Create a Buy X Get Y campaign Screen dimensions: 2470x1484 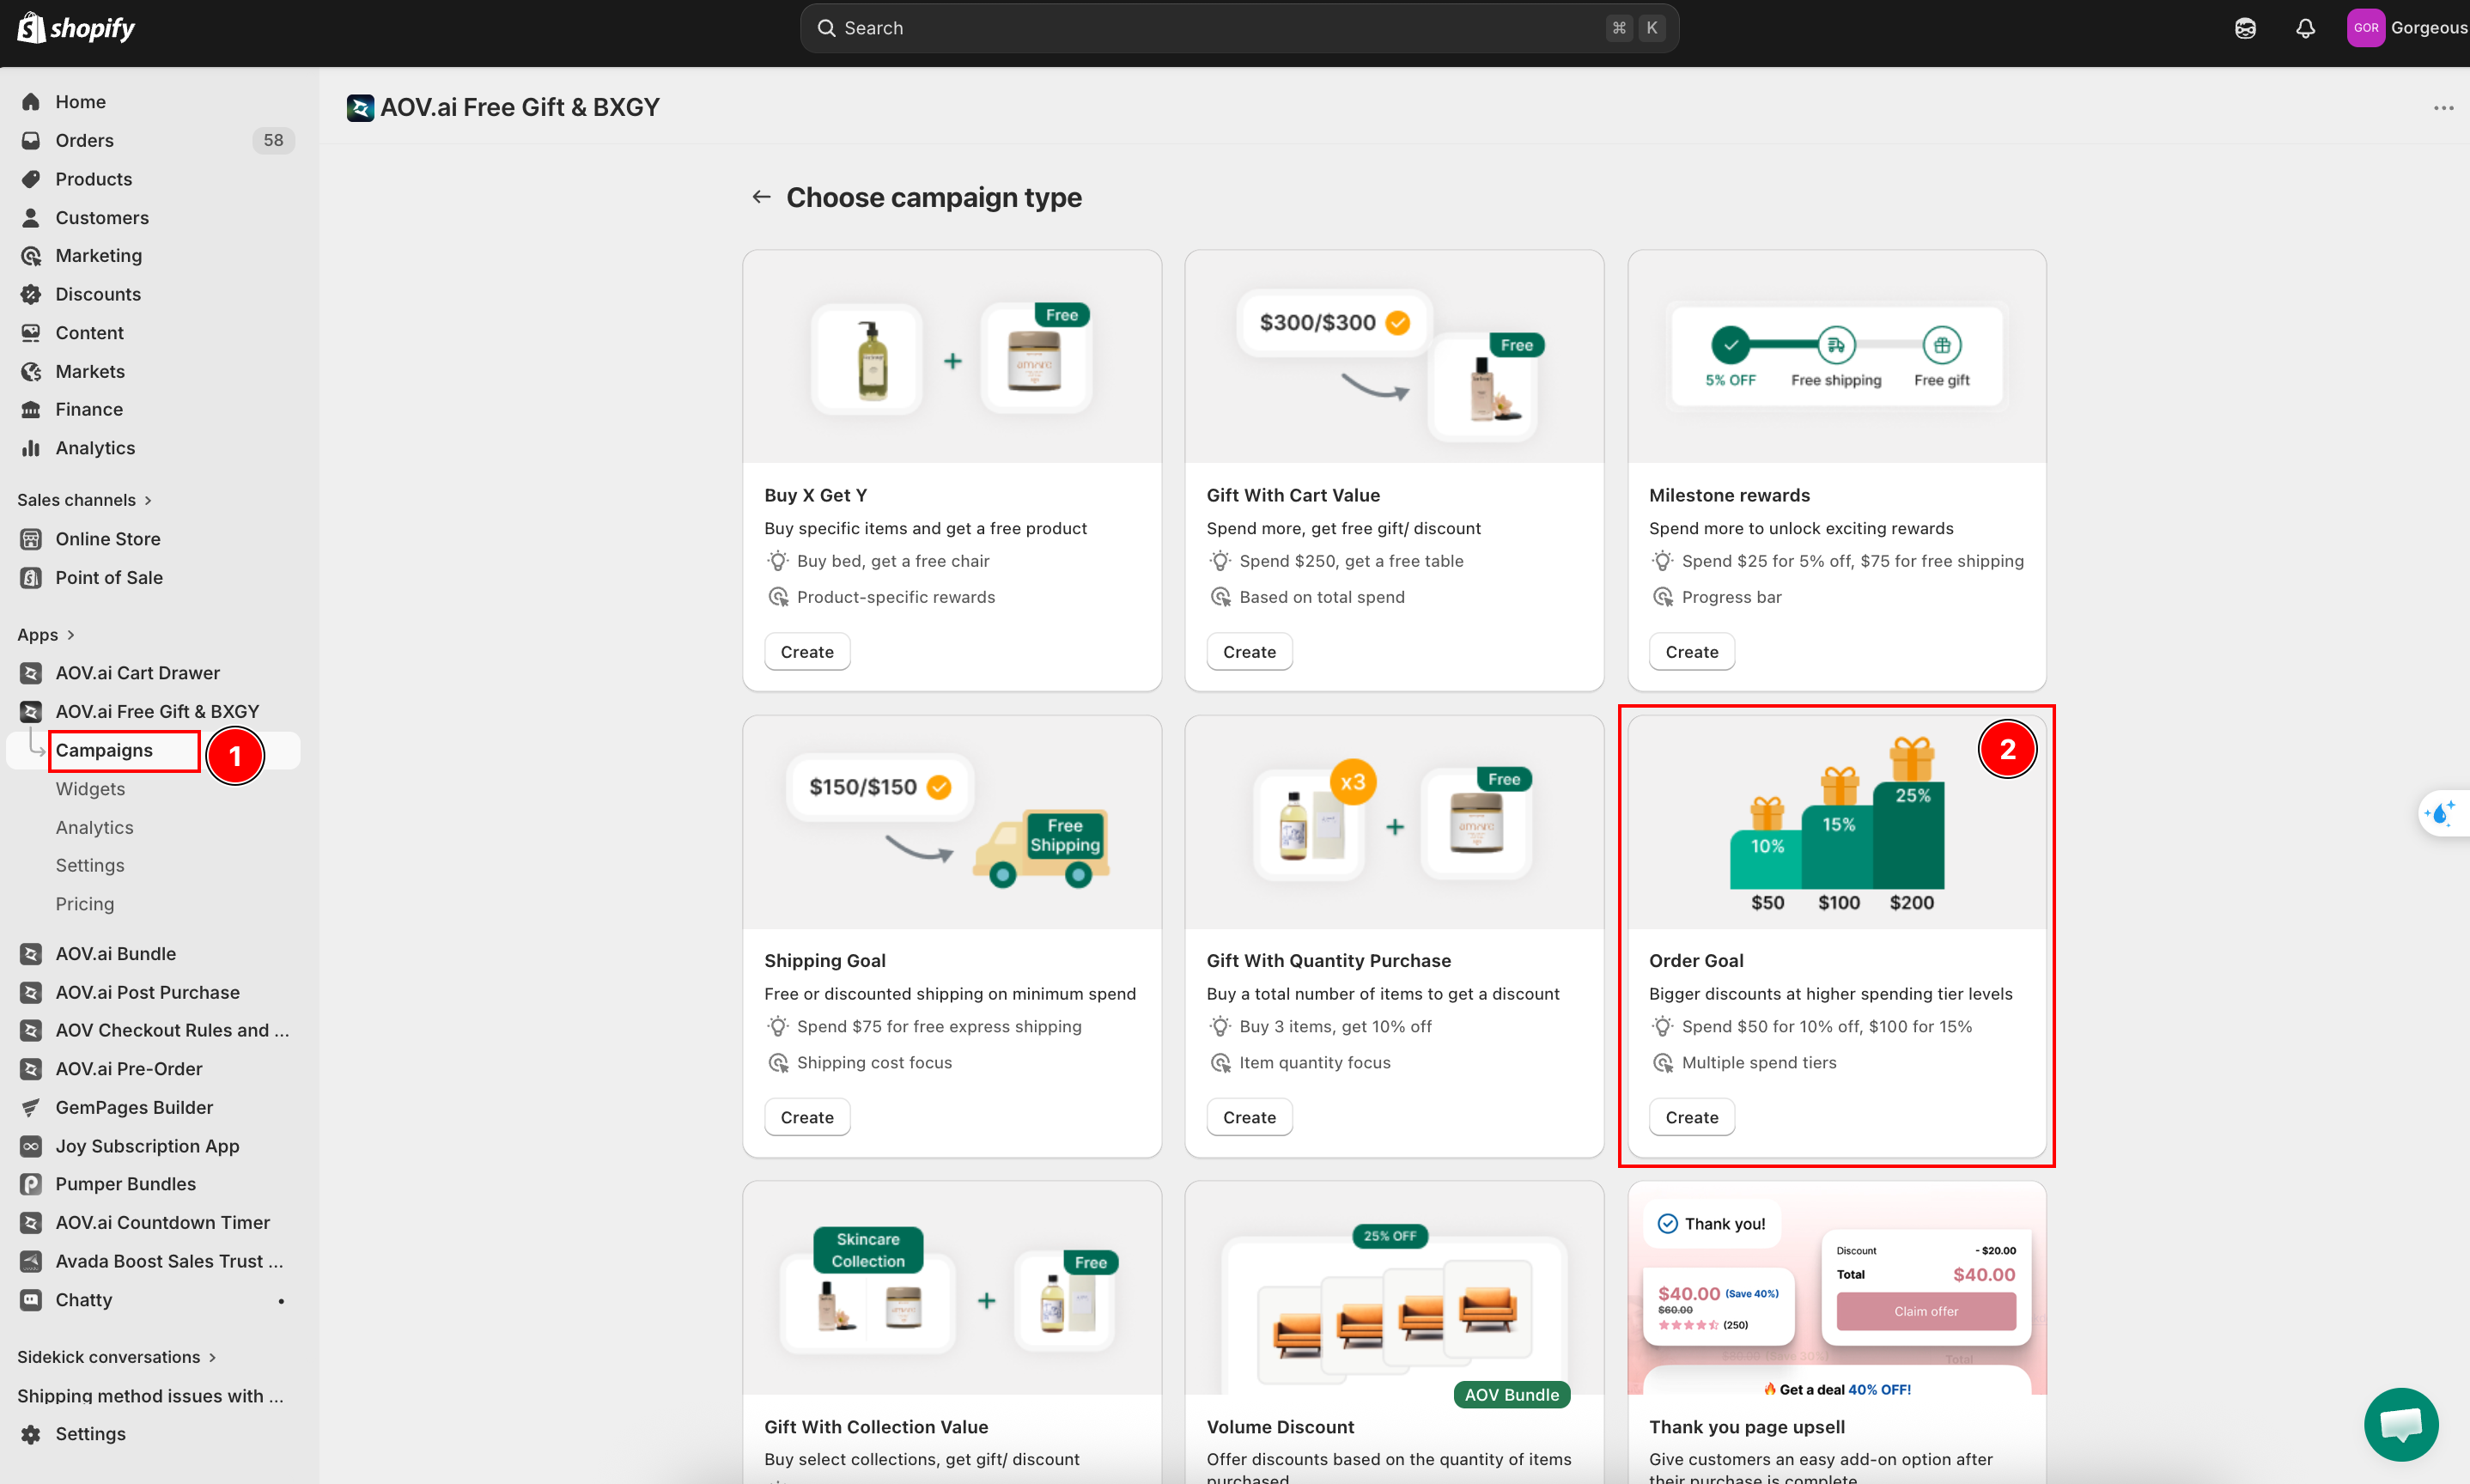point(807,652)
